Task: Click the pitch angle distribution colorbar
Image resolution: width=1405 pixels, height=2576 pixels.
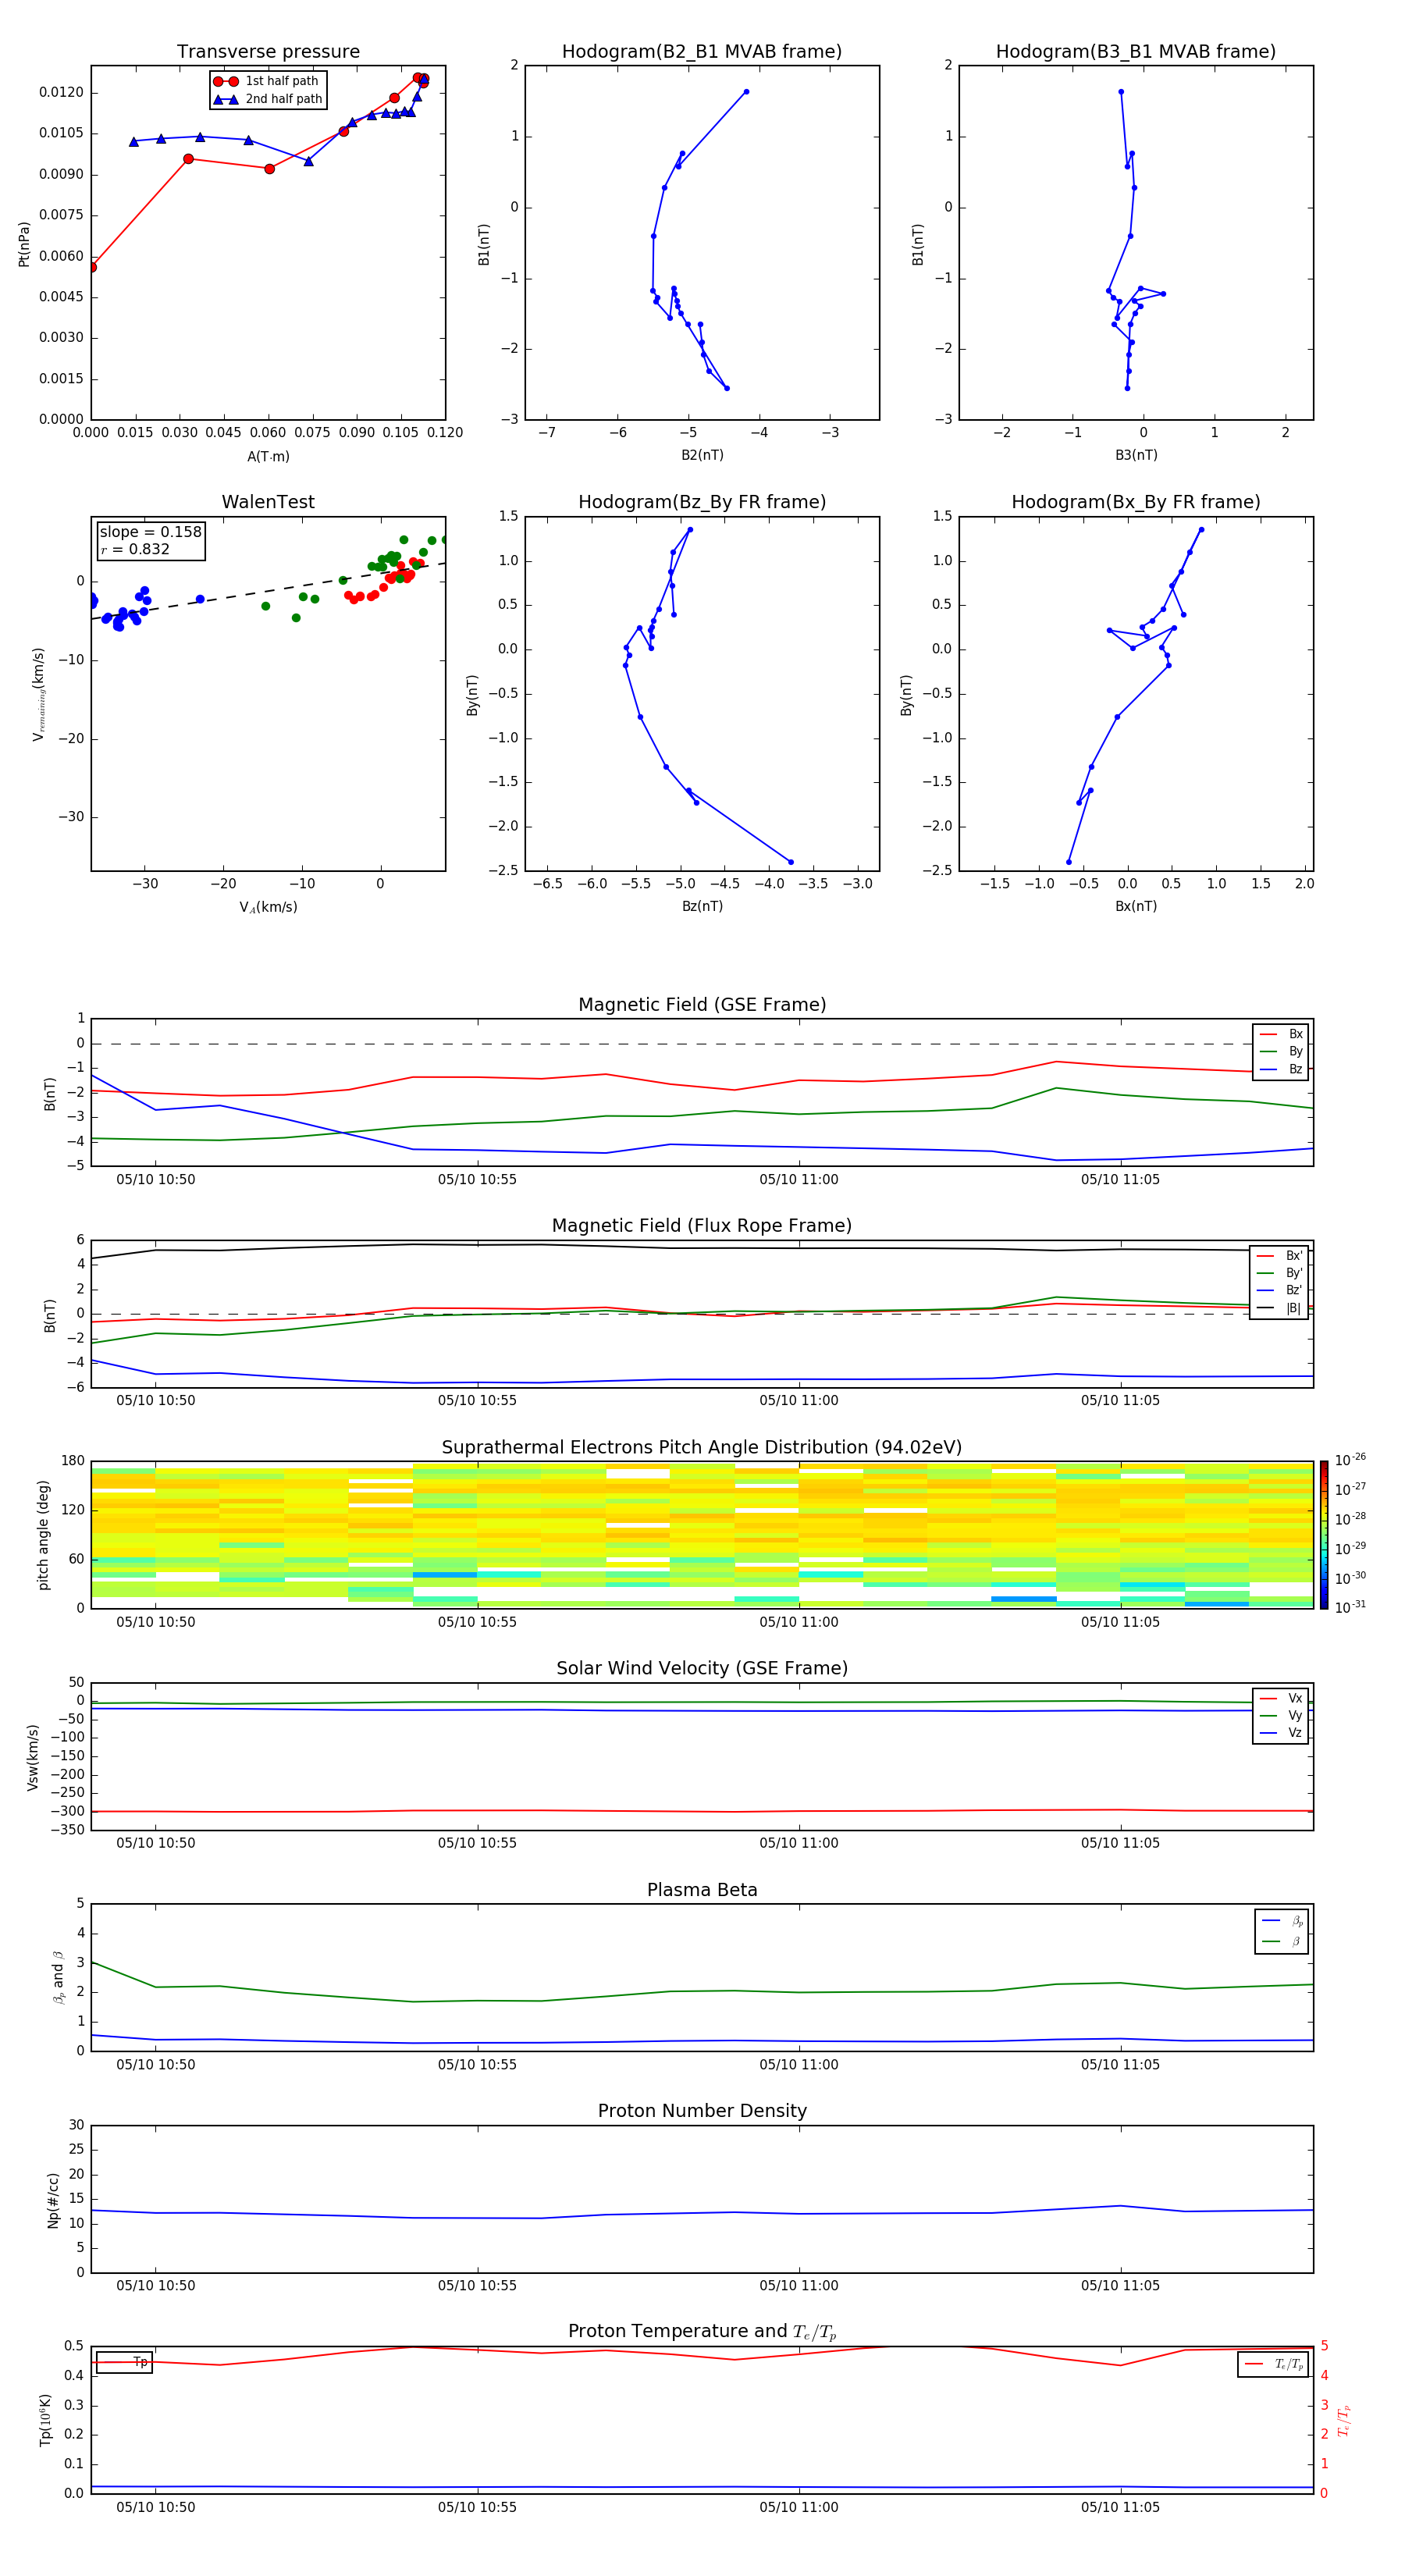Action: point(1323,1535)
